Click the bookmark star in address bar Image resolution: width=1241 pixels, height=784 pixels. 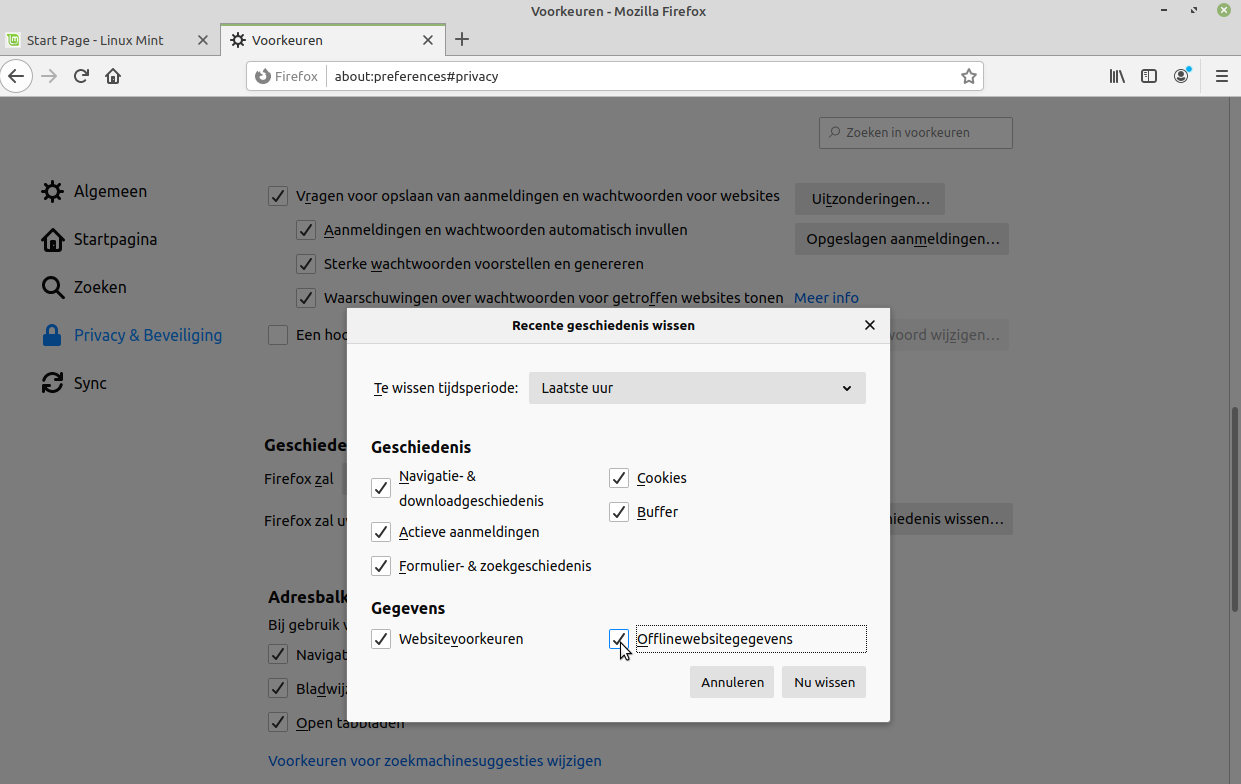[967, 75]
